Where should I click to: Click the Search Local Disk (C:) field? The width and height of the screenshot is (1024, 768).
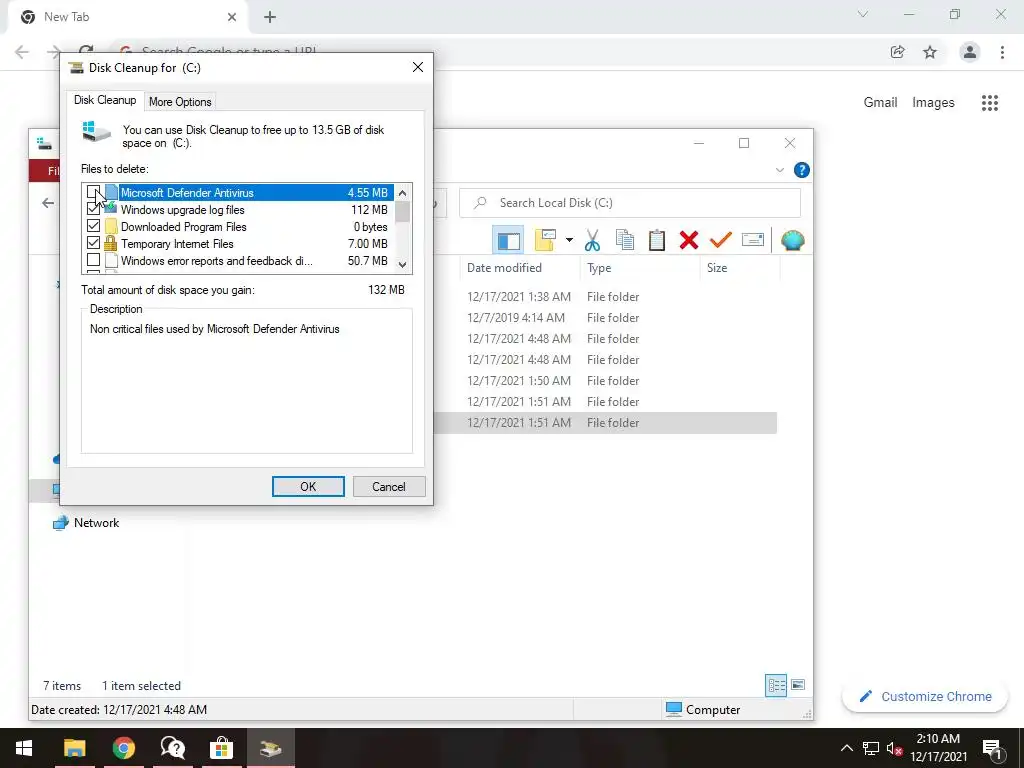pos(630,203)
